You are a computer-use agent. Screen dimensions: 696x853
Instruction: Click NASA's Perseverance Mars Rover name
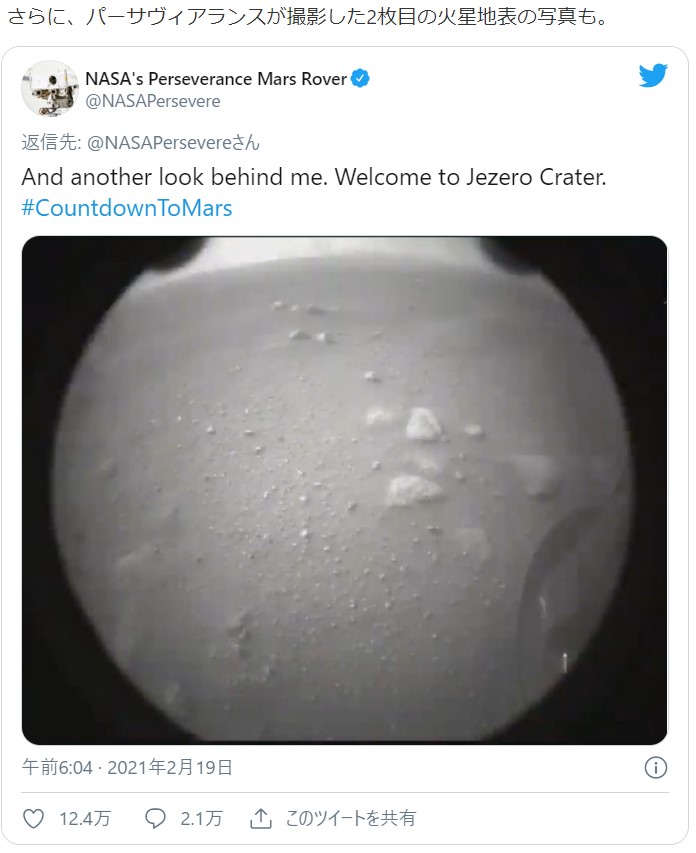216,79
